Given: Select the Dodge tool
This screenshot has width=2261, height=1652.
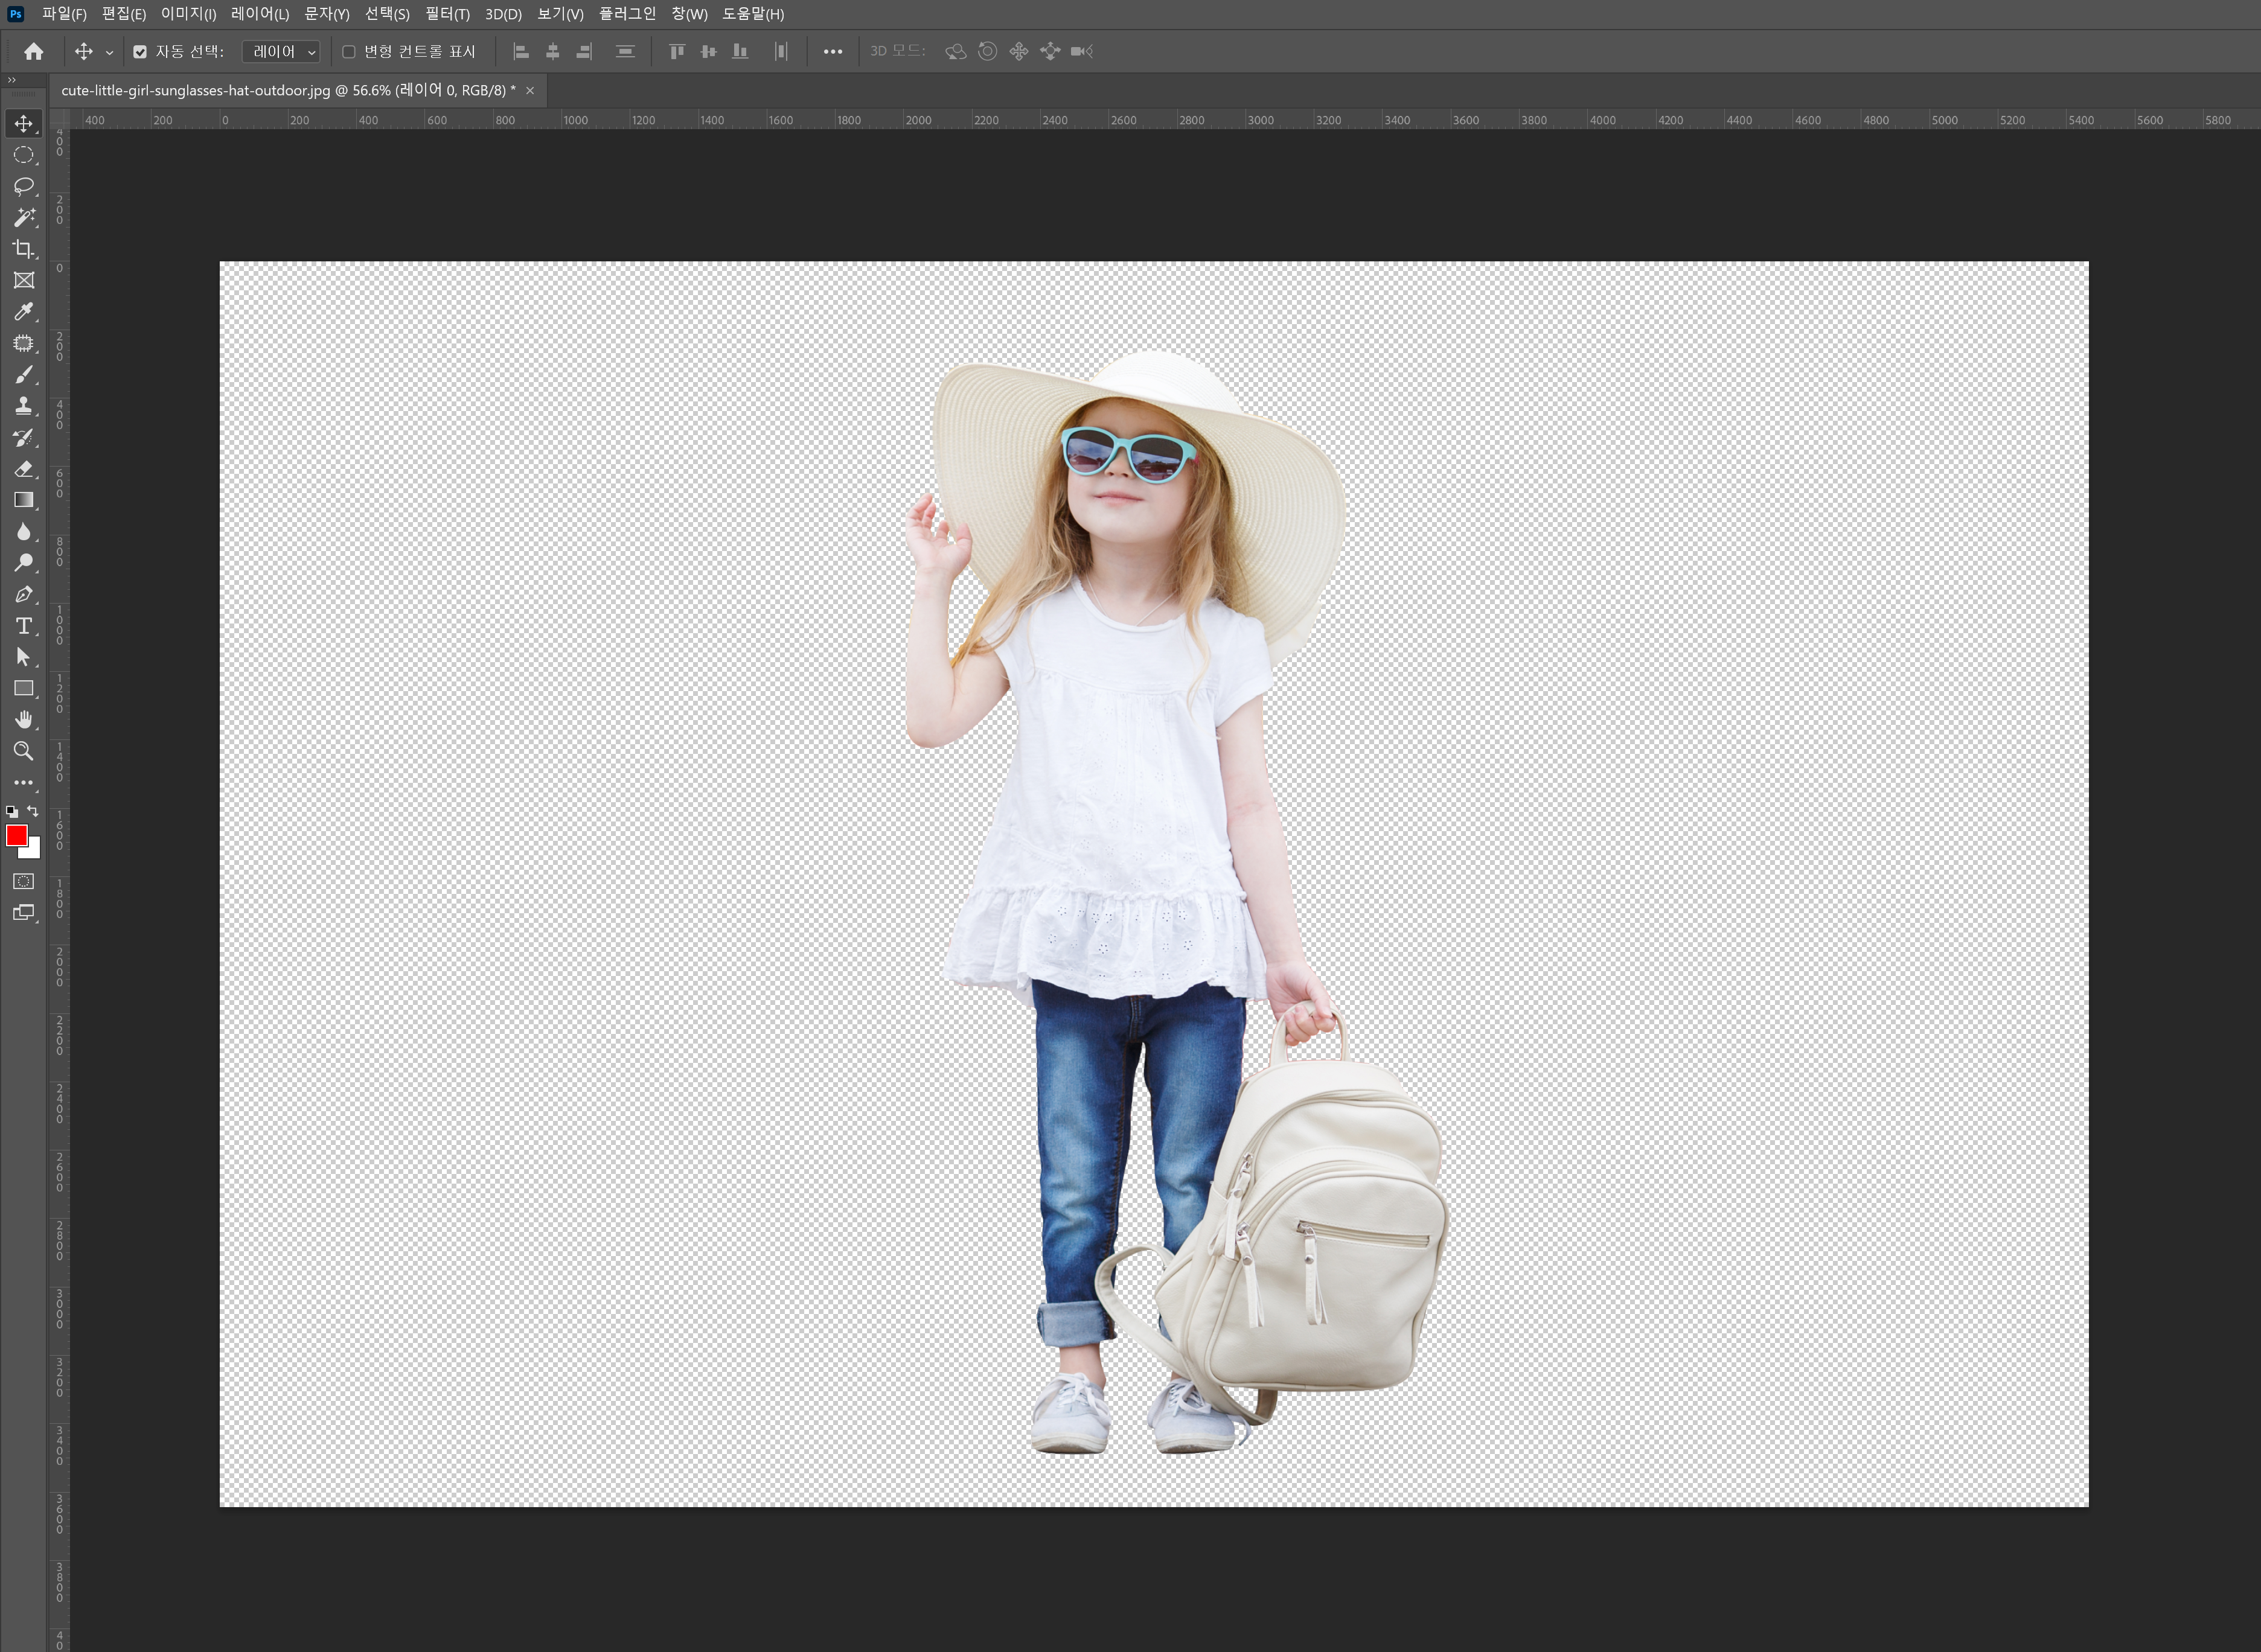Looking at the screenshot, I should [24, 563].
